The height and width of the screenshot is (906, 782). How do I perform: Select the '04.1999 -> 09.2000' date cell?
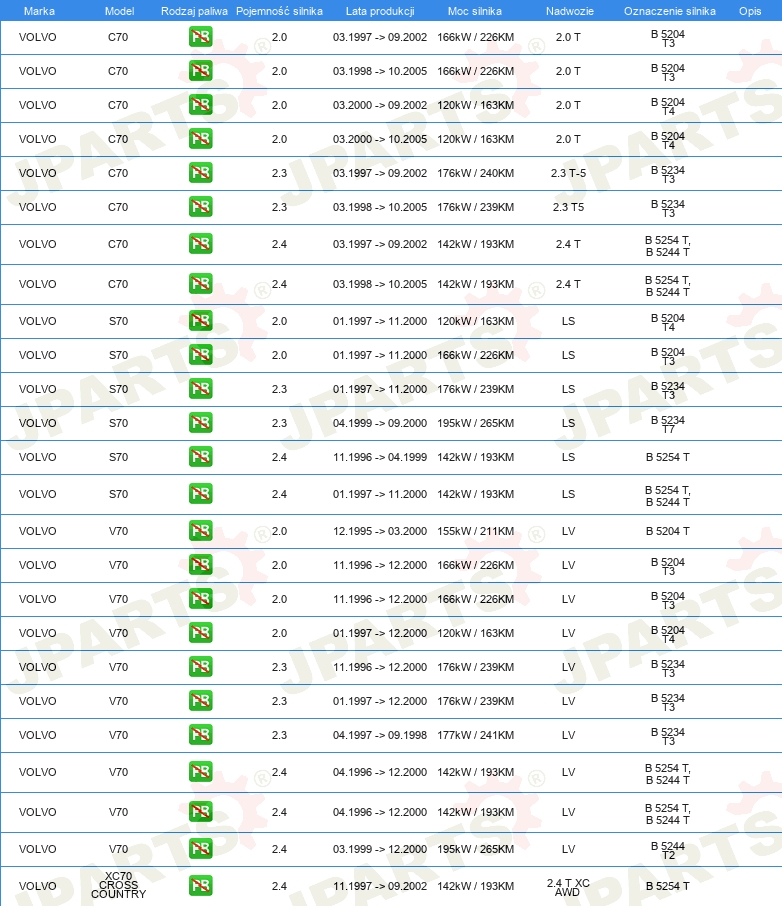click(380, 423)
